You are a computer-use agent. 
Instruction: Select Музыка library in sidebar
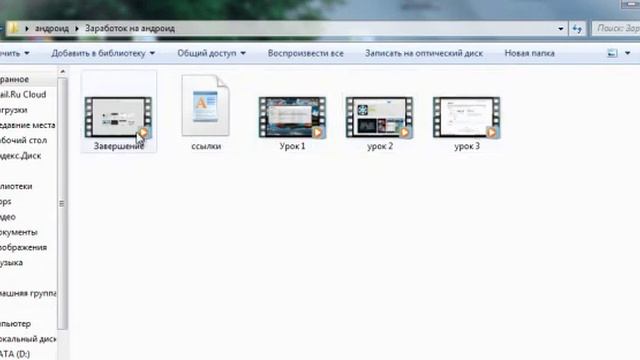point(11,262)
